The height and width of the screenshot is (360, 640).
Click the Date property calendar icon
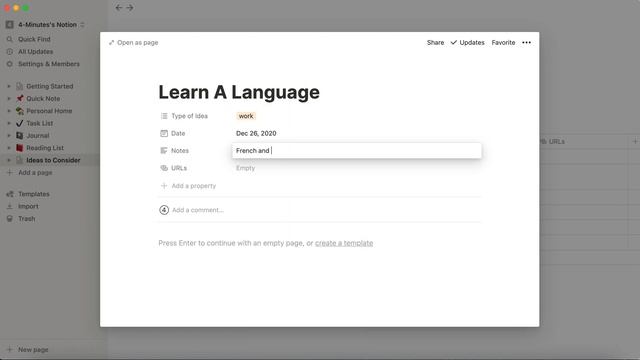pos(164,133)
